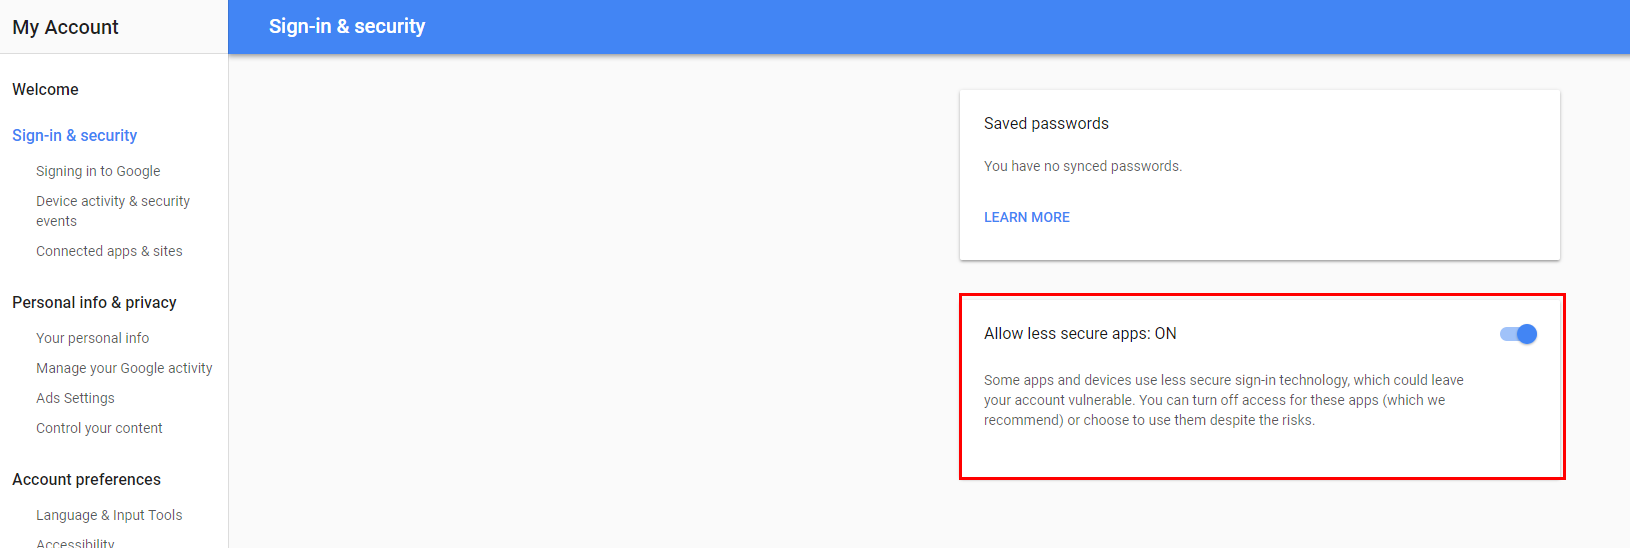Image resolution: width=1630 pixels, height=548 pixels.
Task: Select Personal info & privacy heading
Action: (94, 302)
